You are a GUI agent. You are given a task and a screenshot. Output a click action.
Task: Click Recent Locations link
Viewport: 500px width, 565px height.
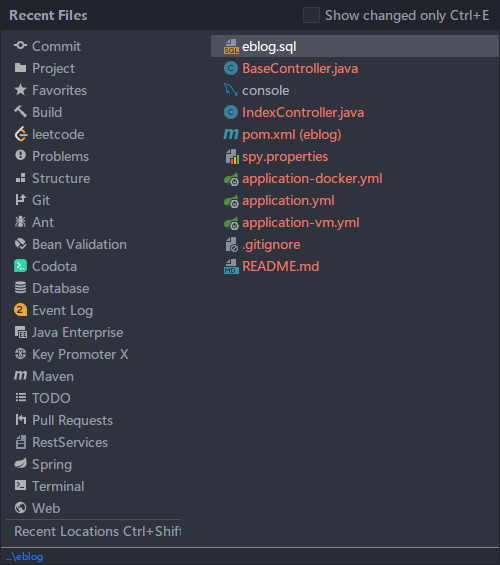(x=97, y=531)
